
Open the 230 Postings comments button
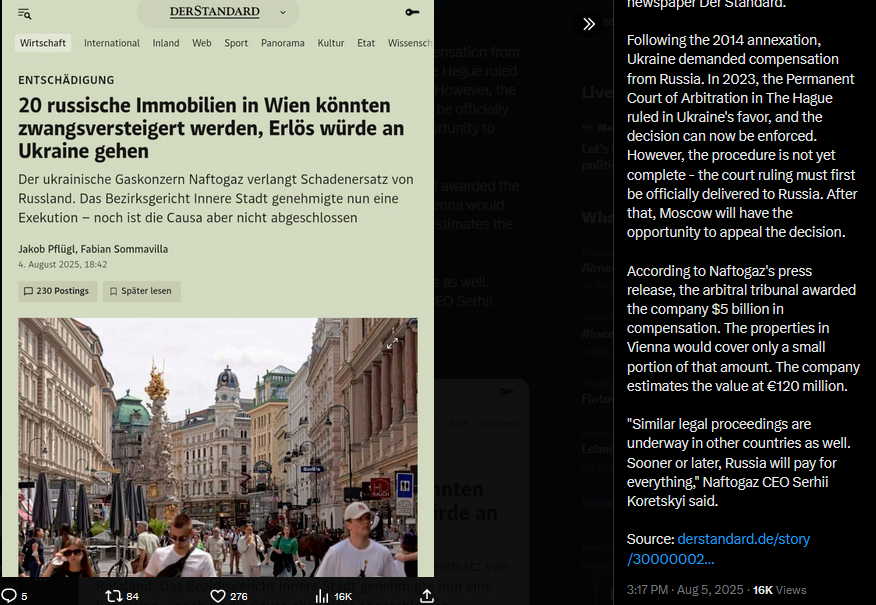(x=58, y=291)
